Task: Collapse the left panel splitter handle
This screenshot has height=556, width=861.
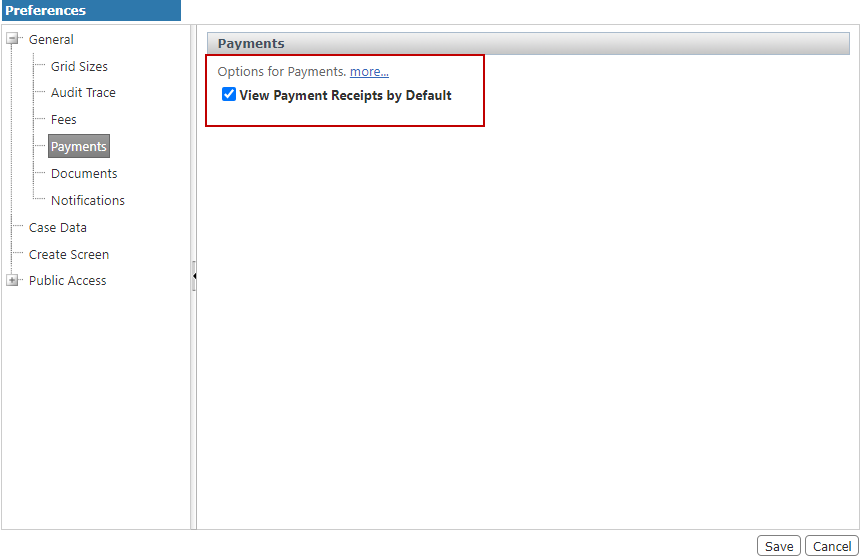Action: [194, 276]
